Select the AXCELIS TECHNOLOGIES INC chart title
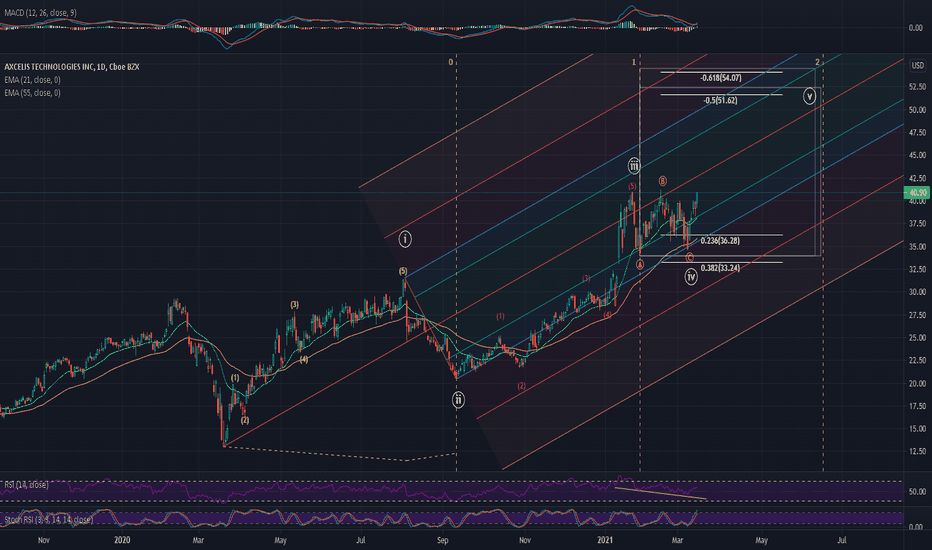Image resolution: width=932 pixels, height=550 pixels. pyautogui.click(x=72, y=67)
